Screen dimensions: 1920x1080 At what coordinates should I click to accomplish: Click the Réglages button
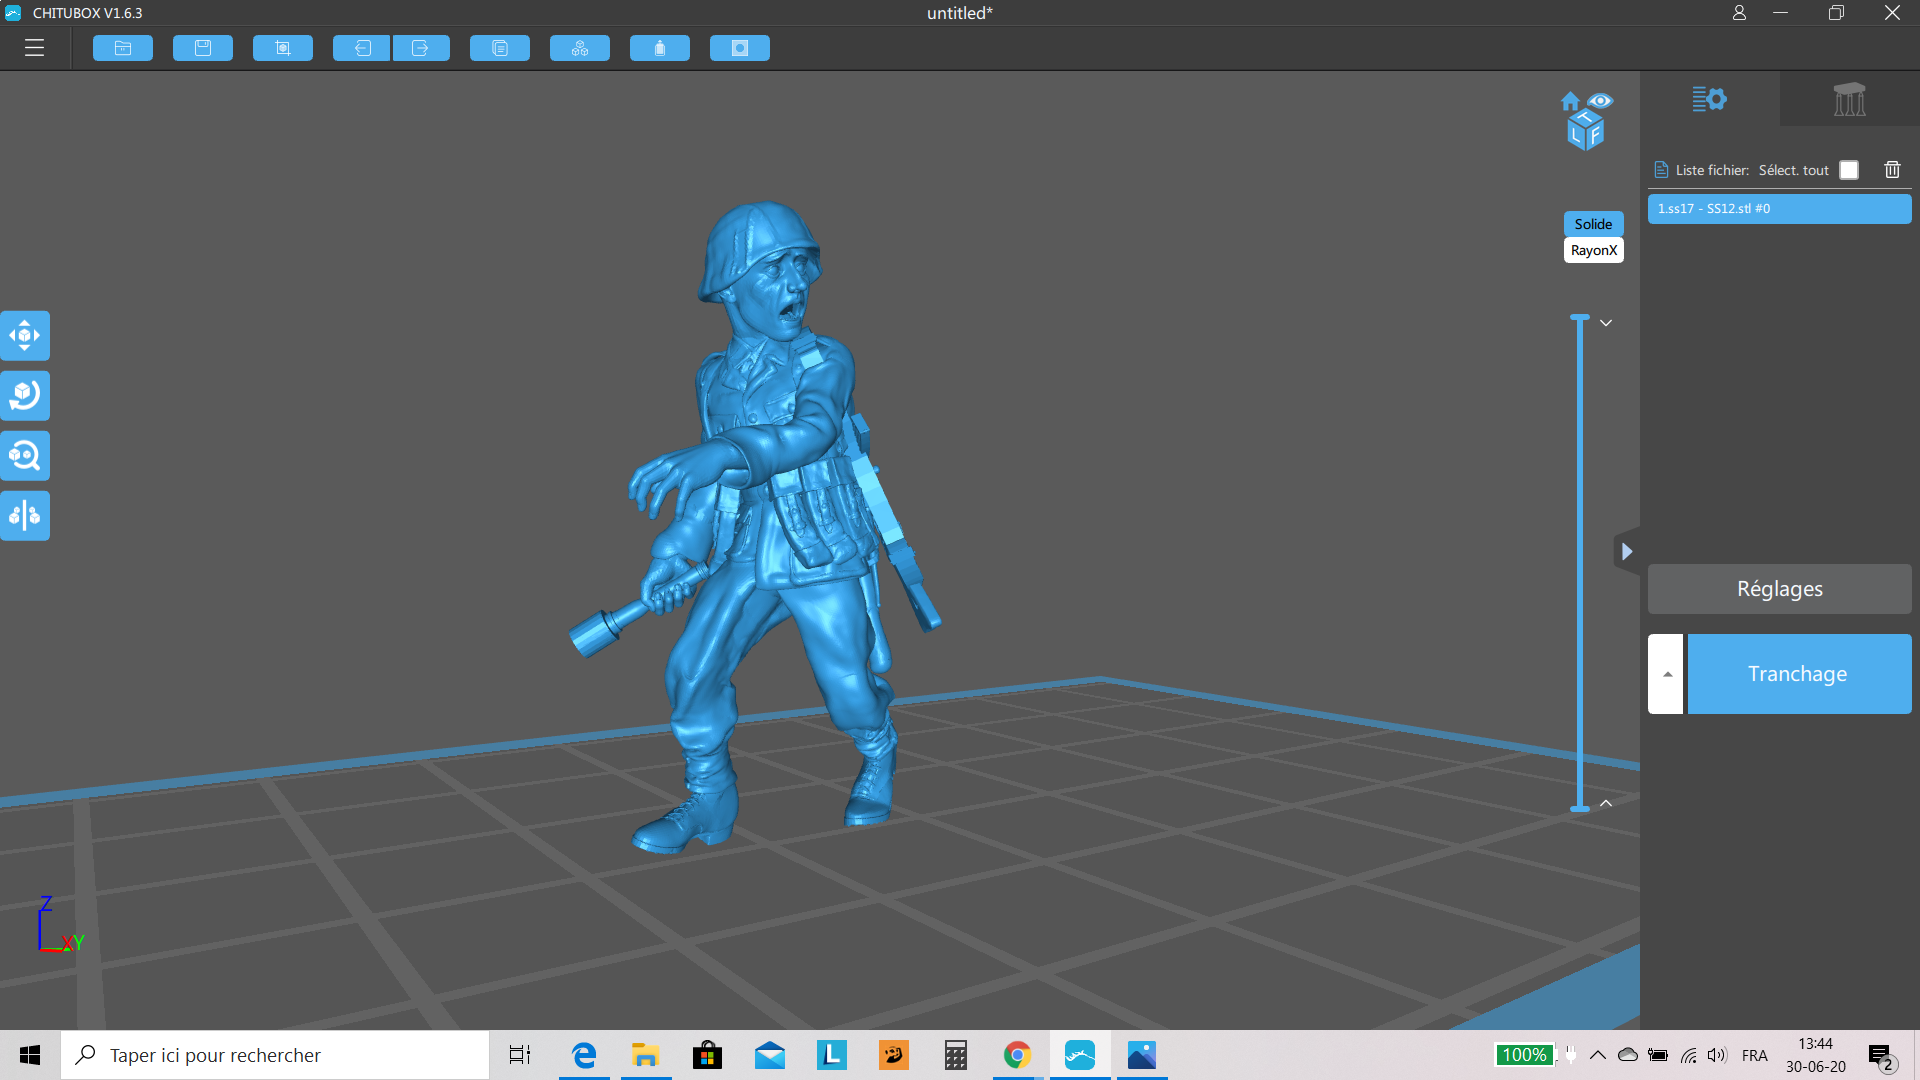tap(1779, 589)
